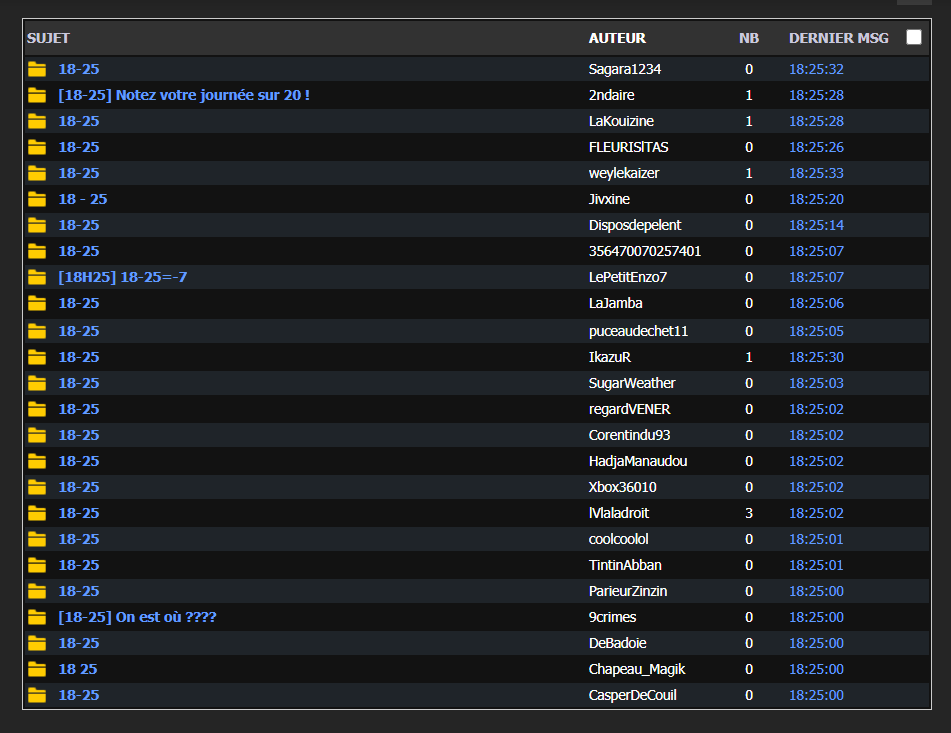The image size is (951, 733).
Task: Click the folder icon in CasperDeCouil's row
Action: pyautogui.click(x=37, y=695)
